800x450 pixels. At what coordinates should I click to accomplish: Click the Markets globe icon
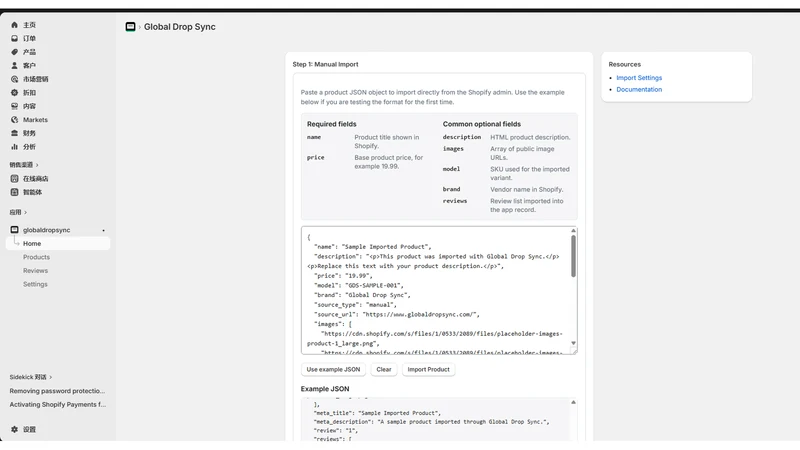click(x=14, y=119)
